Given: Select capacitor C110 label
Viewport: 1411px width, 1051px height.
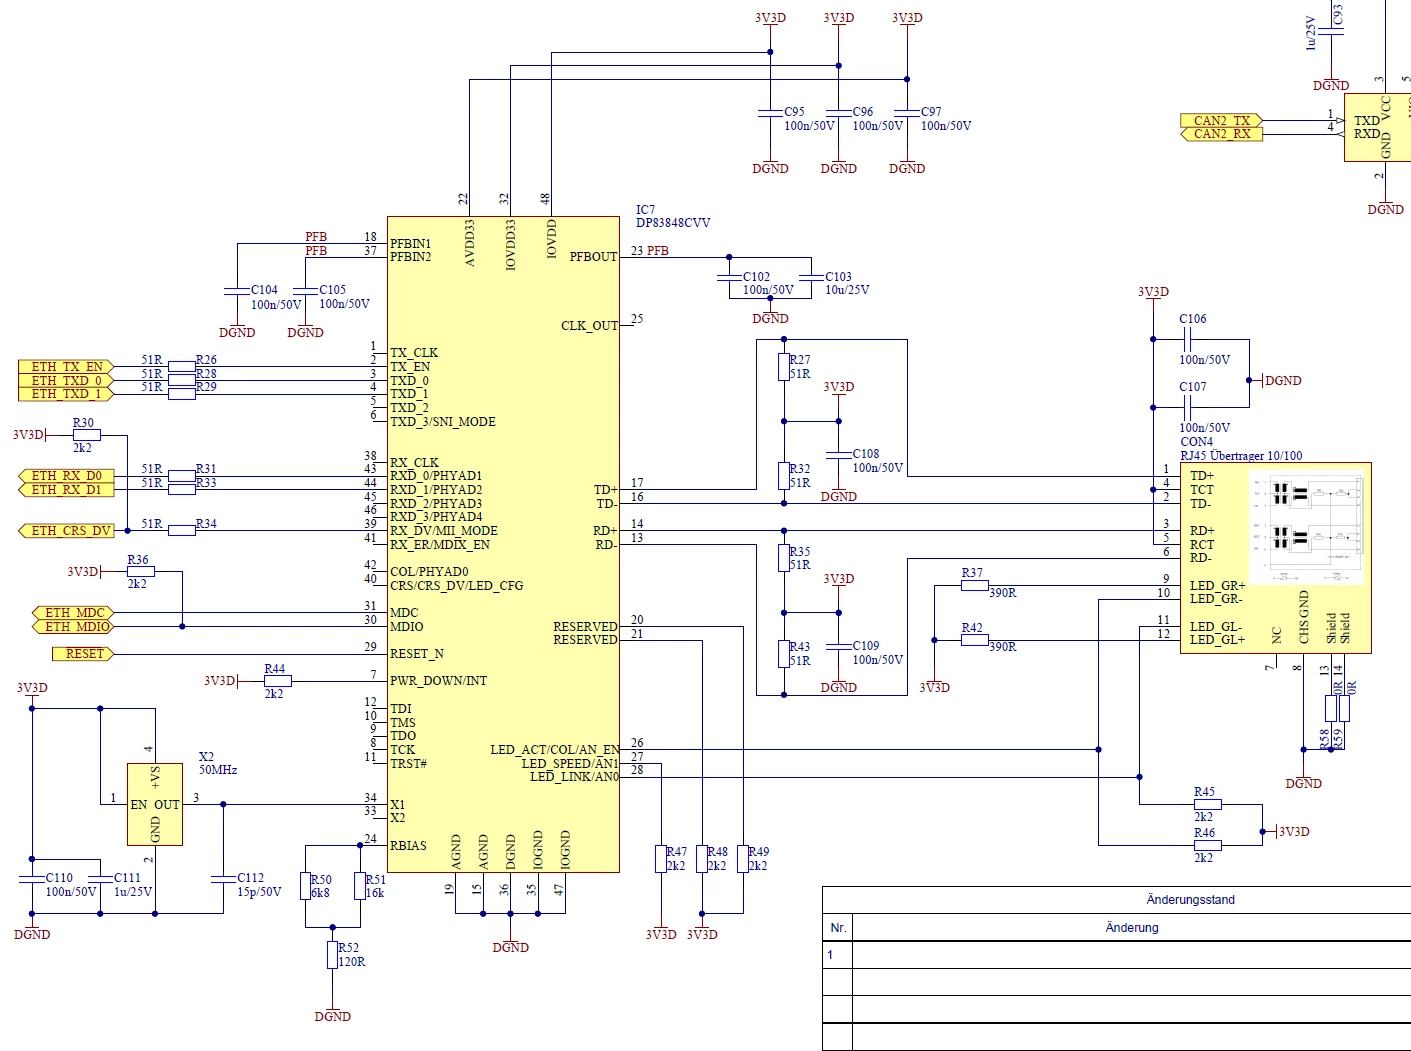Looking at the screenshot, I should click(x=59, y=878).
